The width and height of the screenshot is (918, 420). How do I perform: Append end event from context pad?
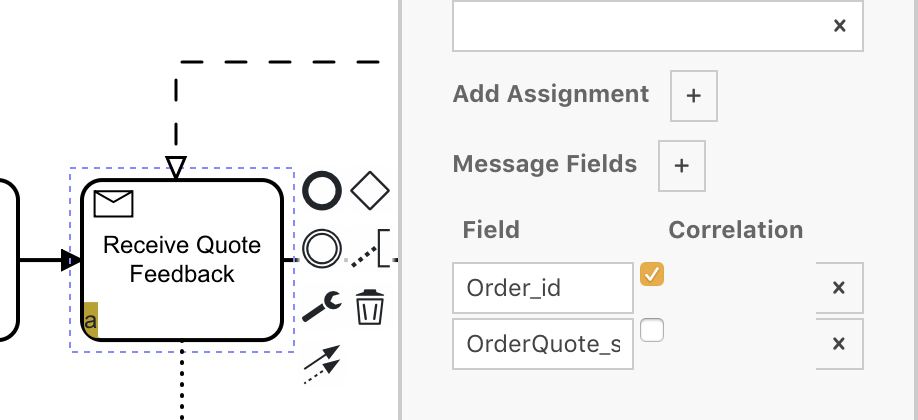click(322, 191)
